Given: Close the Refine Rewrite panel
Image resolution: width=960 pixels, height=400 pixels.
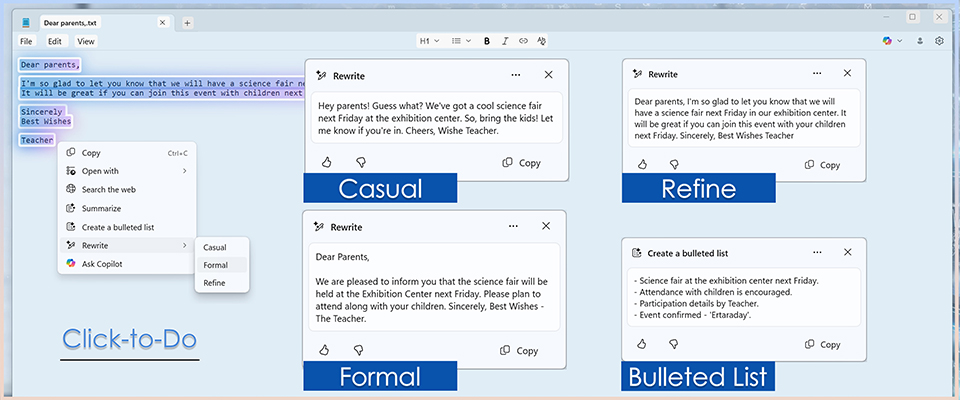Looking at the screenshot, I should (848, 73).
